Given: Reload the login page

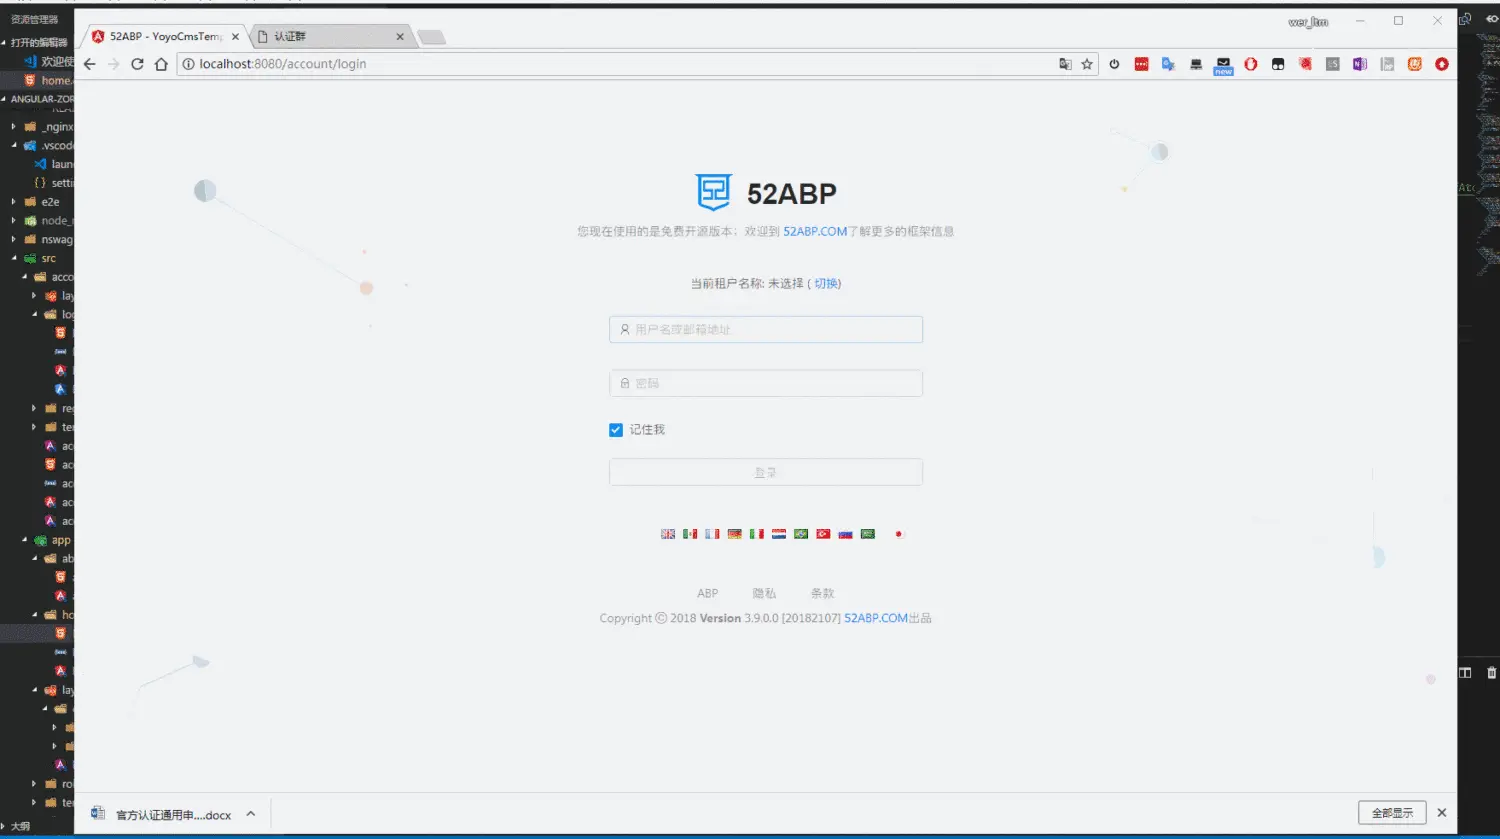Looking at the screenshot, I should click(137, 64).
